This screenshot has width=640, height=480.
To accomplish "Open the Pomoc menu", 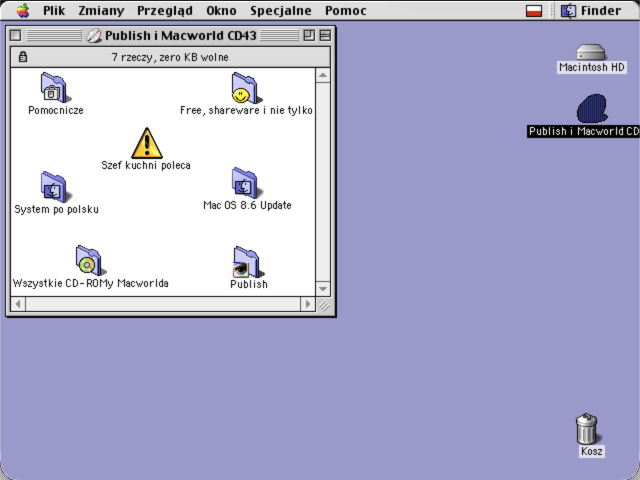I will (346, 11).
